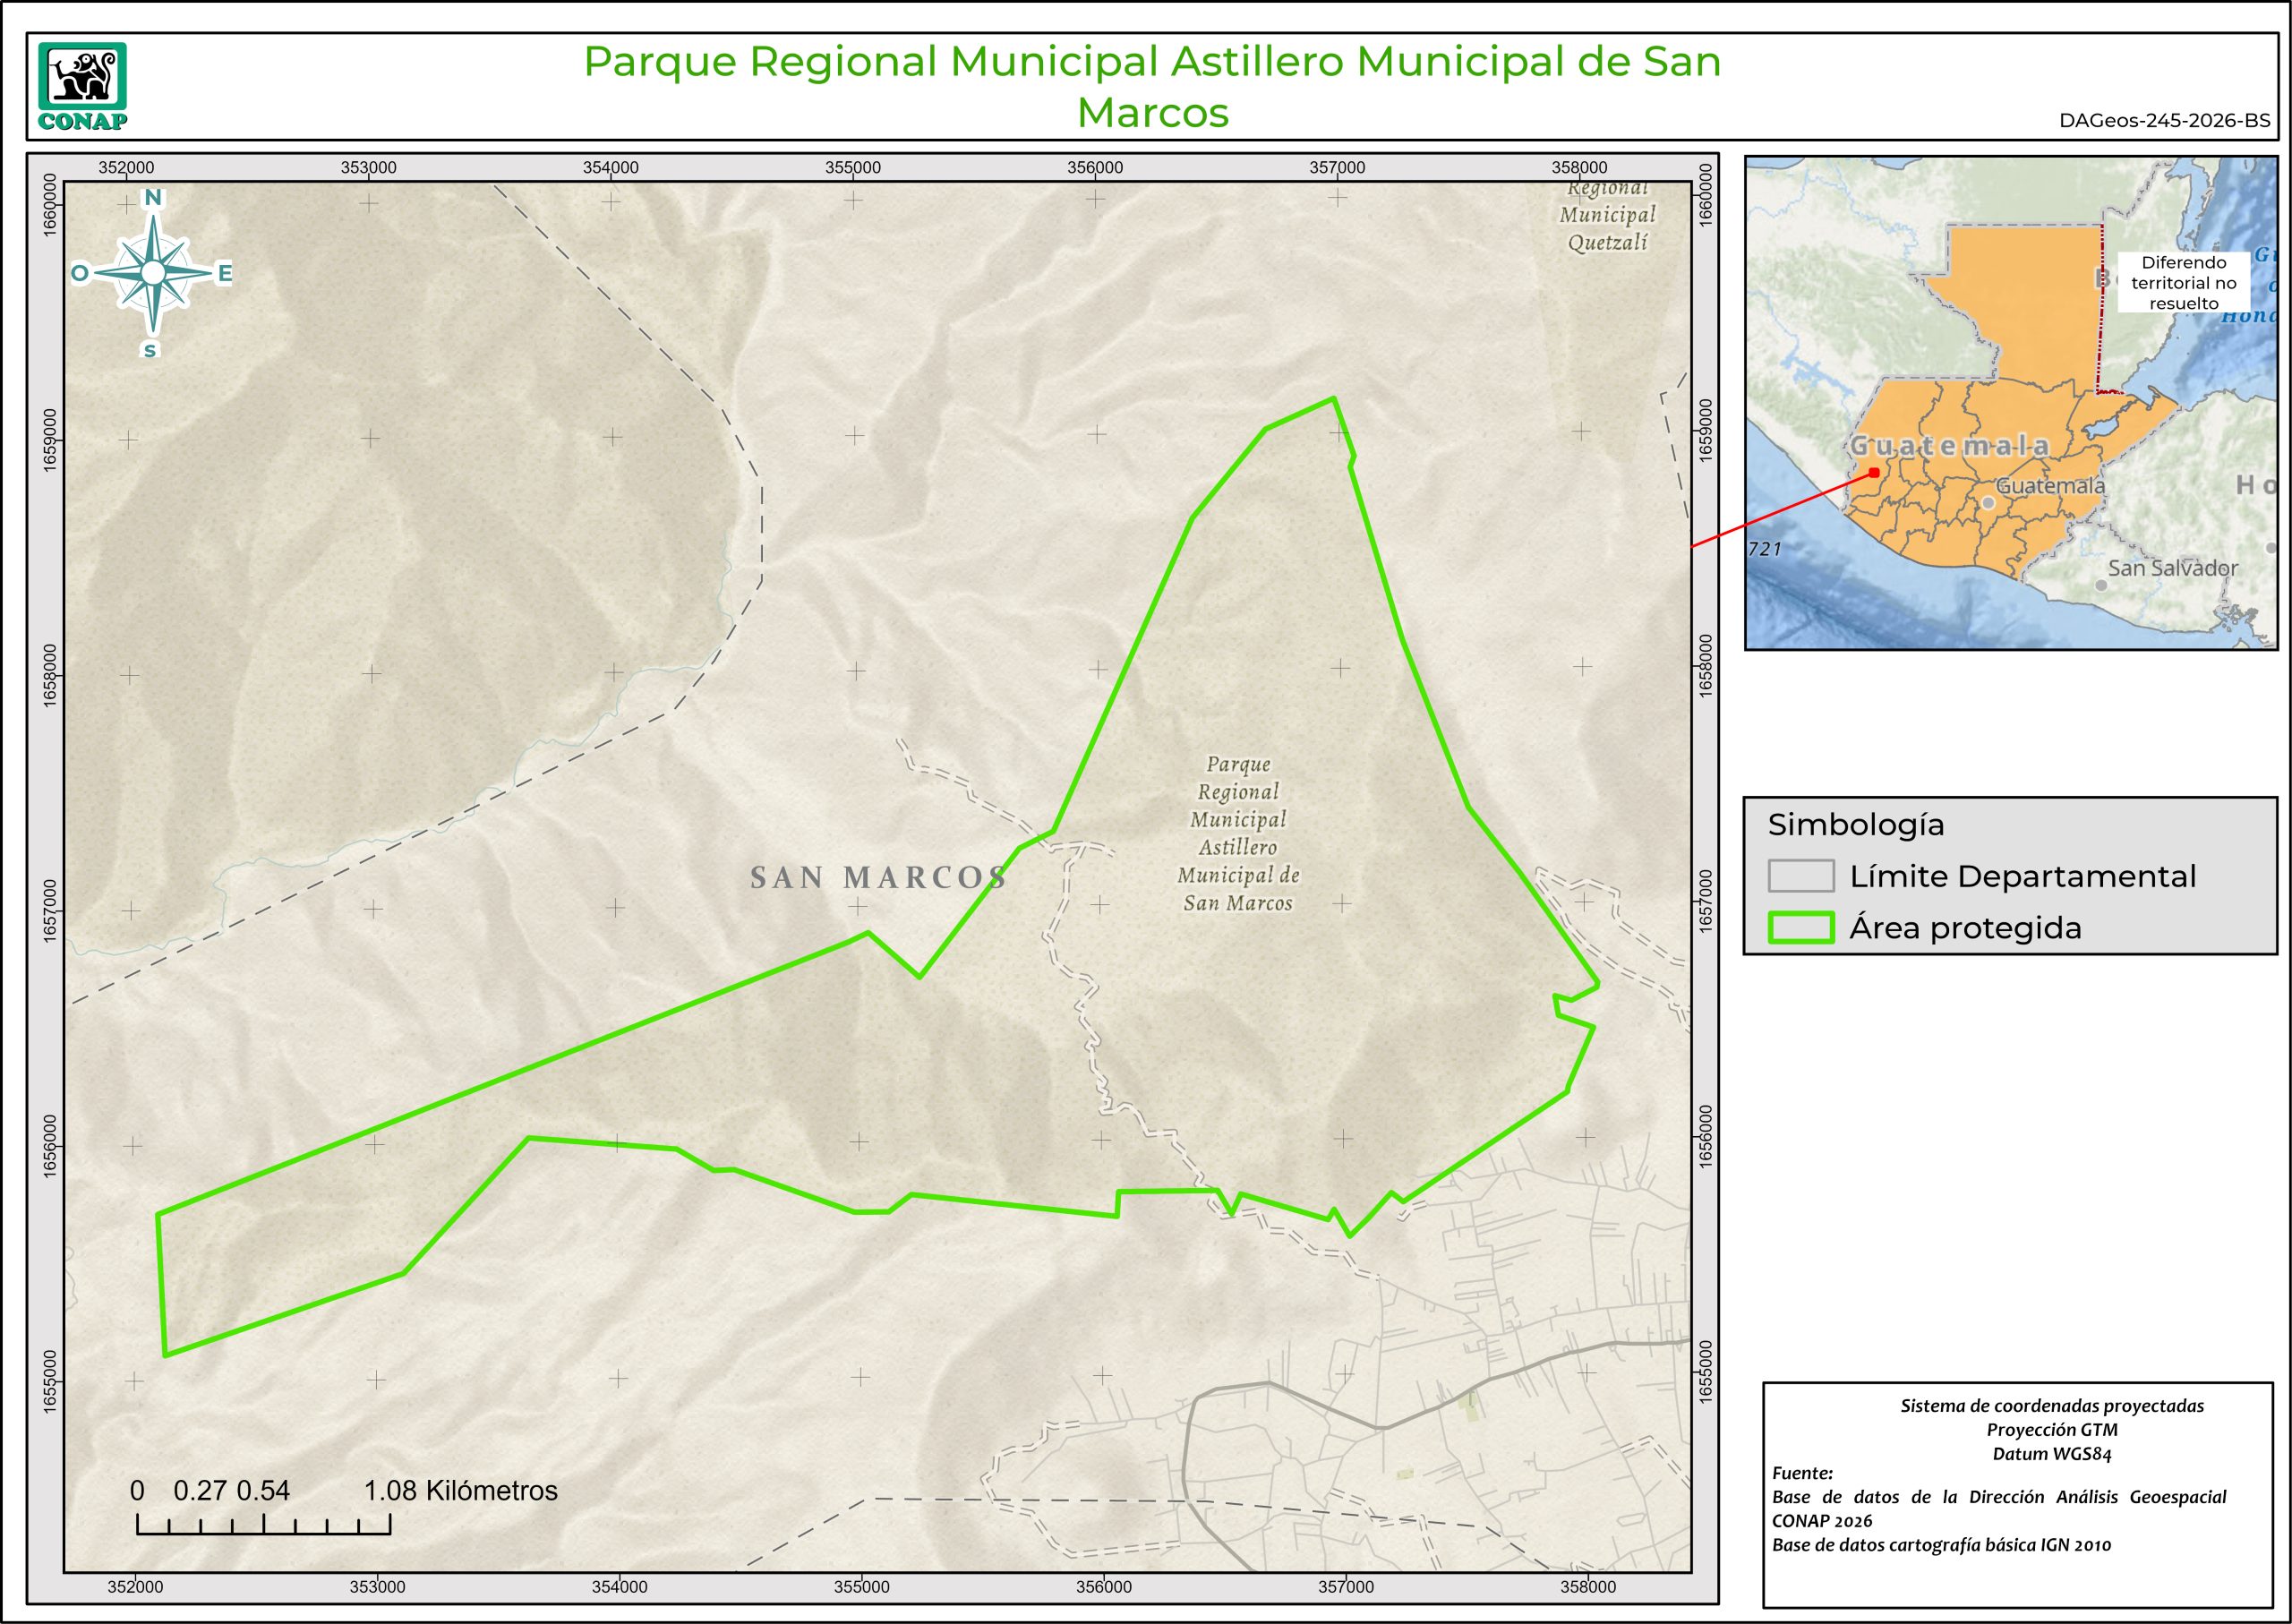Click the green Área protegida legend swatch
The height and width of the screenshot is (1624, 2292).
tap(1800, 928)
